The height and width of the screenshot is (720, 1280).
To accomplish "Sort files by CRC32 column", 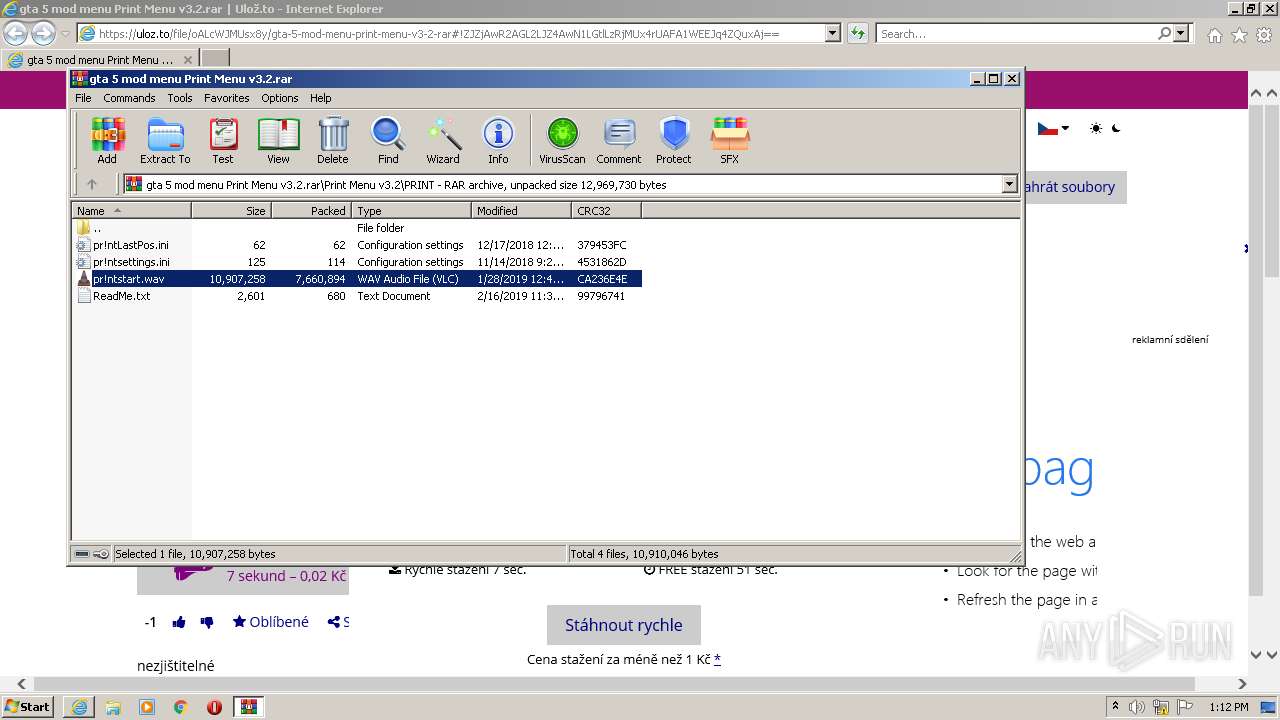I will (x=606, y=210).
